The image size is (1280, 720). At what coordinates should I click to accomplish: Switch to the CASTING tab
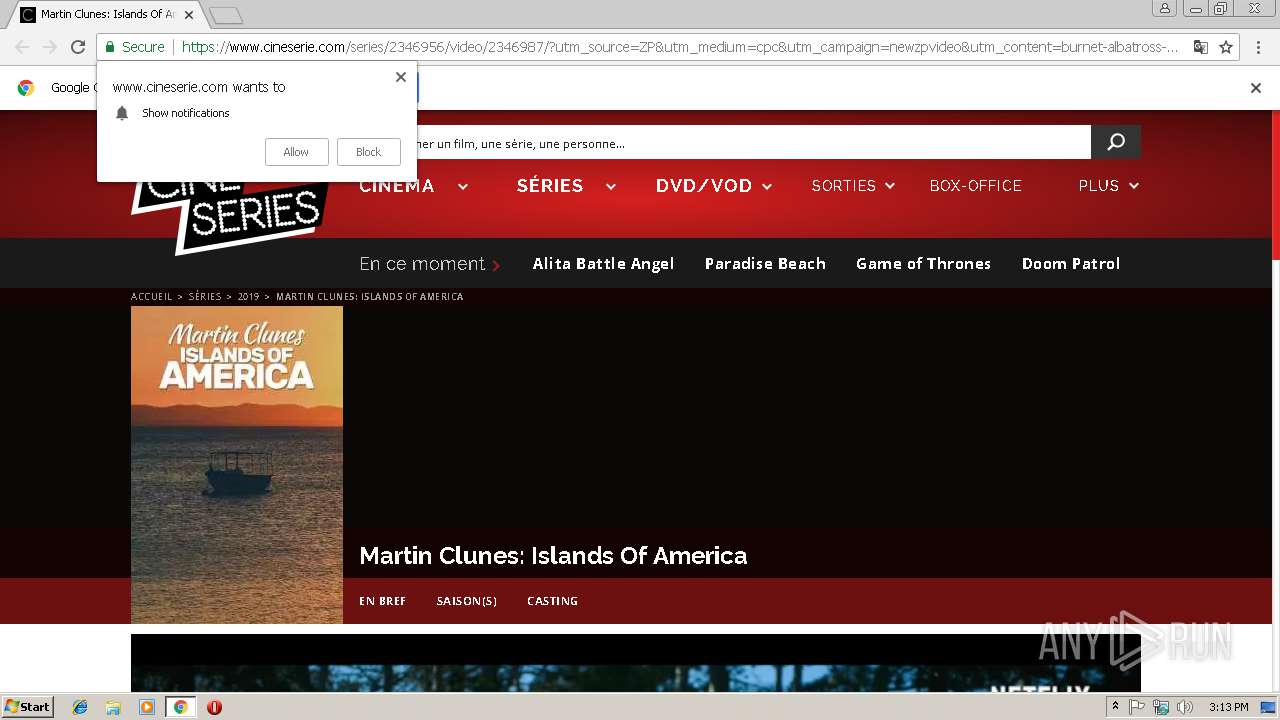click(552, 601)
